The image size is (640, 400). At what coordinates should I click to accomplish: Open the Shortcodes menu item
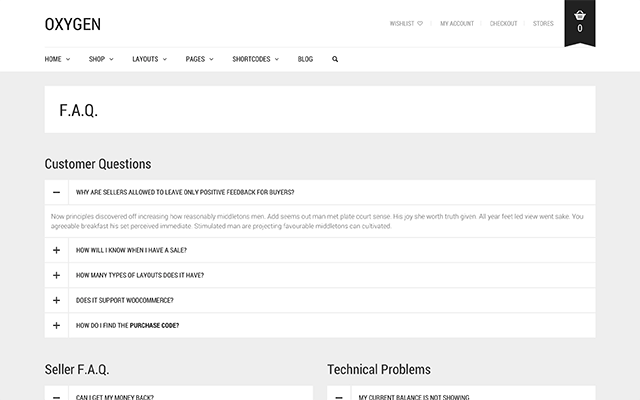click(x=255, y=59)
